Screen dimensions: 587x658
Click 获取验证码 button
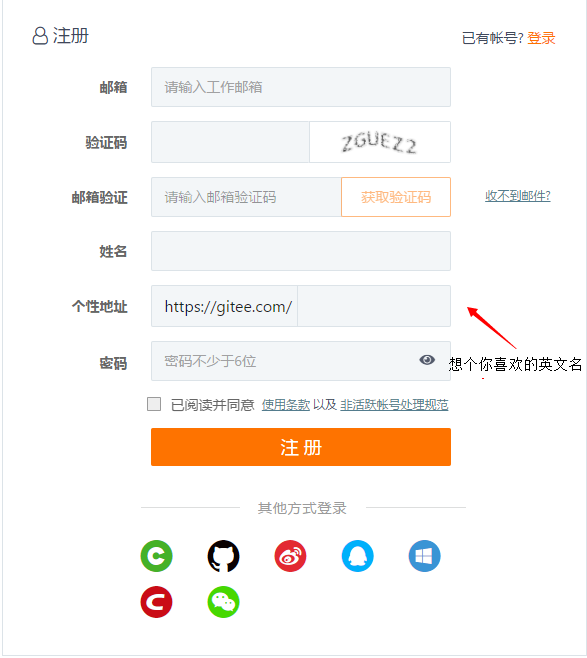point(396,197)
